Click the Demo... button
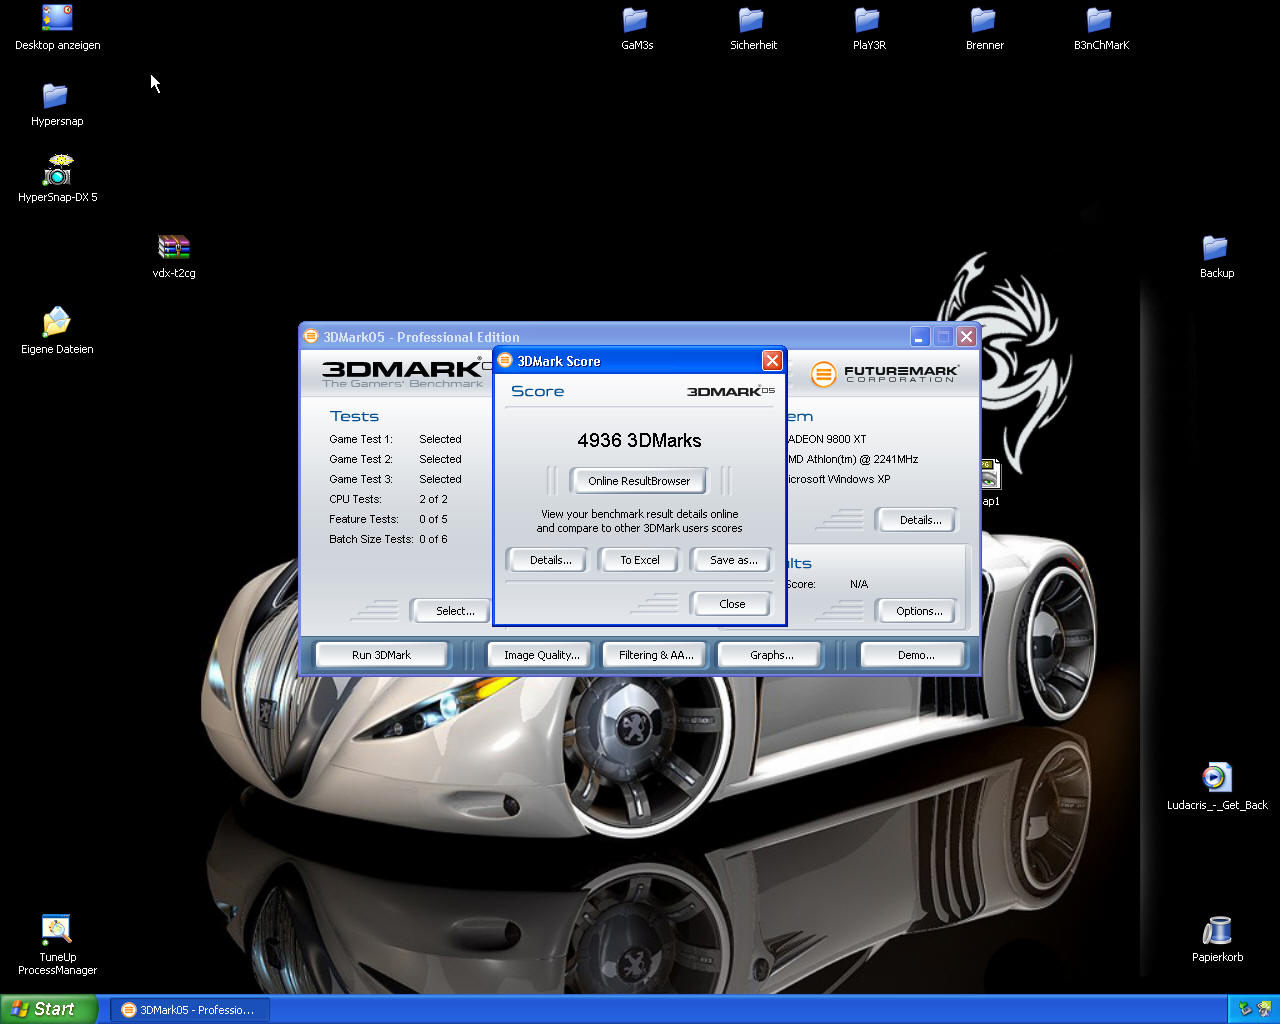Viewport: 1280px width, 1024px height. 915,655
